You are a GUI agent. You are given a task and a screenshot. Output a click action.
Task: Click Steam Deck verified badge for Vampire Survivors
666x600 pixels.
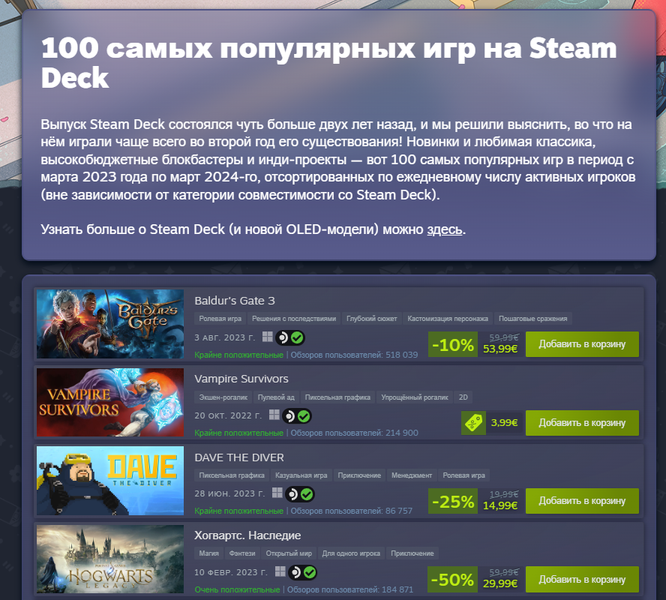point(297,416)
